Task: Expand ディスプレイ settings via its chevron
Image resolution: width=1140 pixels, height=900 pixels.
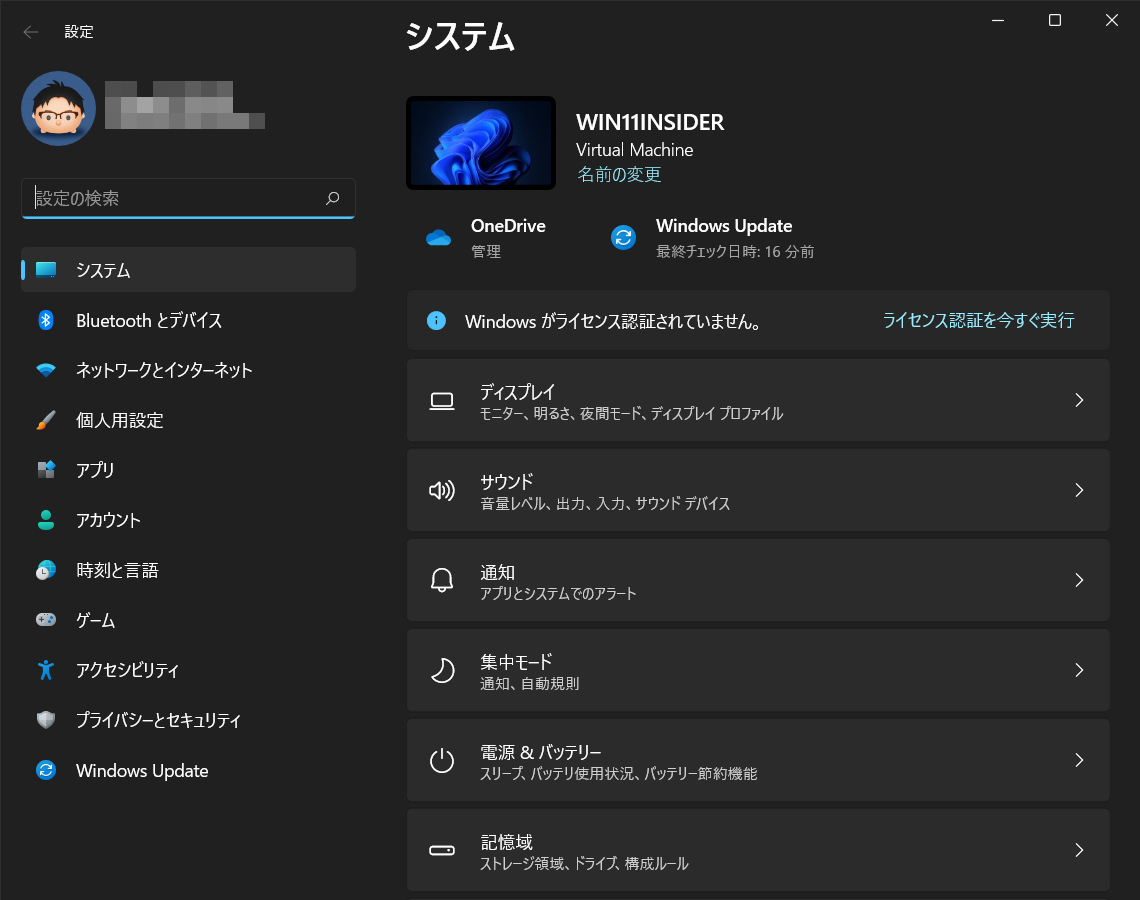Action: [x=1079, y=400]
